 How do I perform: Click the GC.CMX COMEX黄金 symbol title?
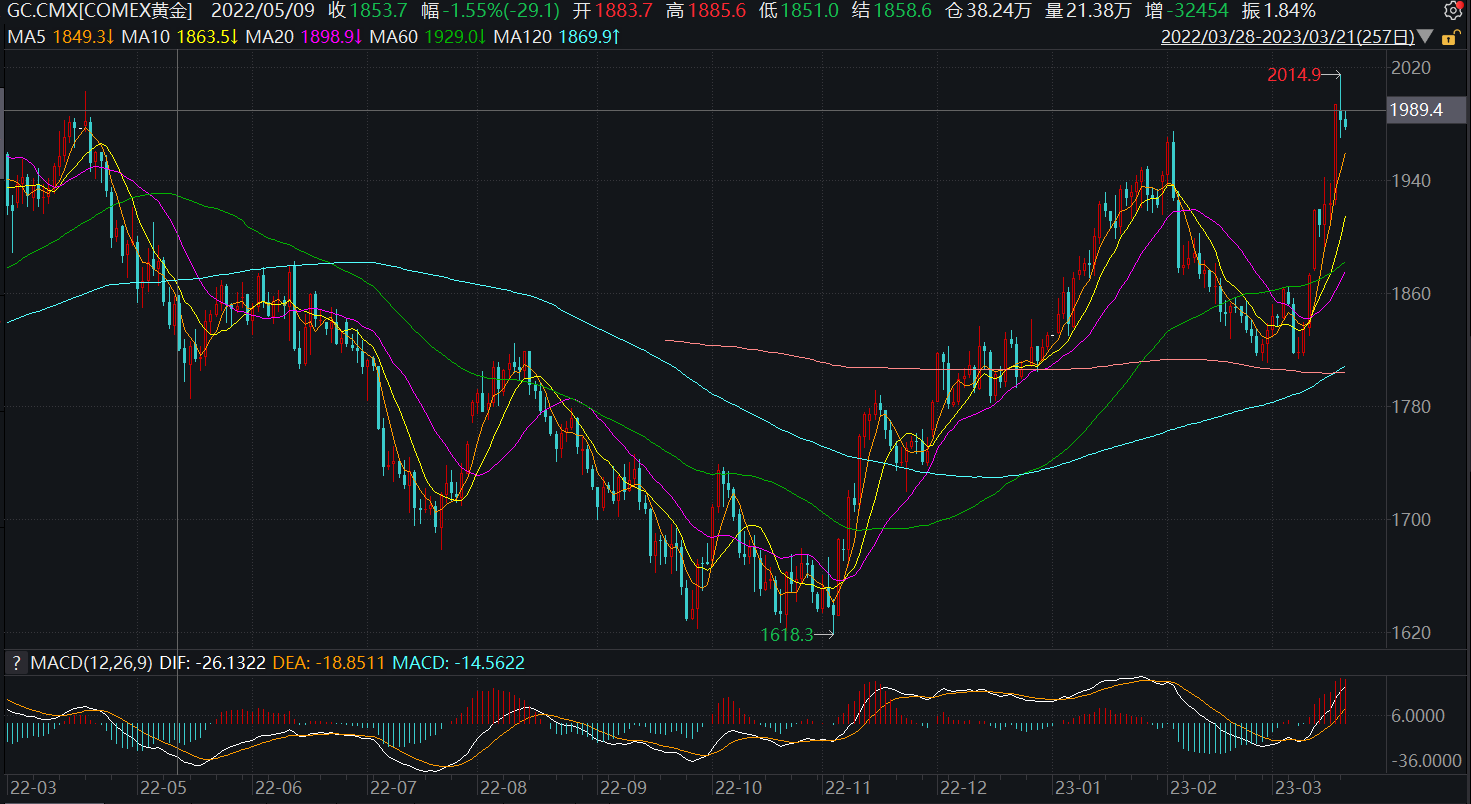(101, 12)
